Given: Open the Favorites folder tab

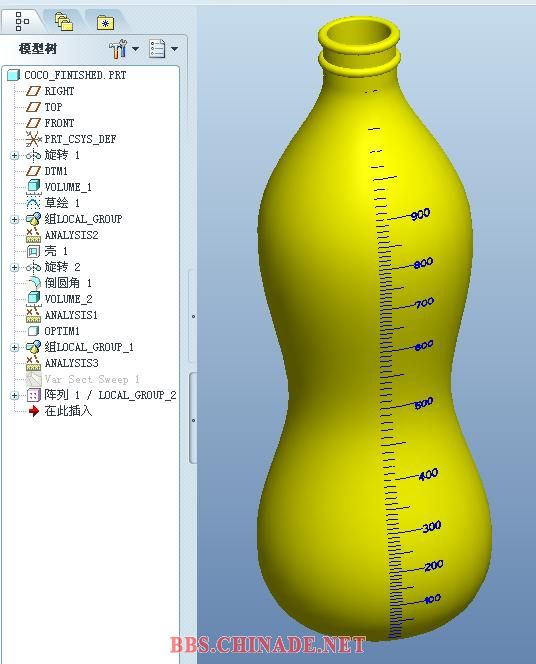Looking at the screenshot, I should [105, 22].
